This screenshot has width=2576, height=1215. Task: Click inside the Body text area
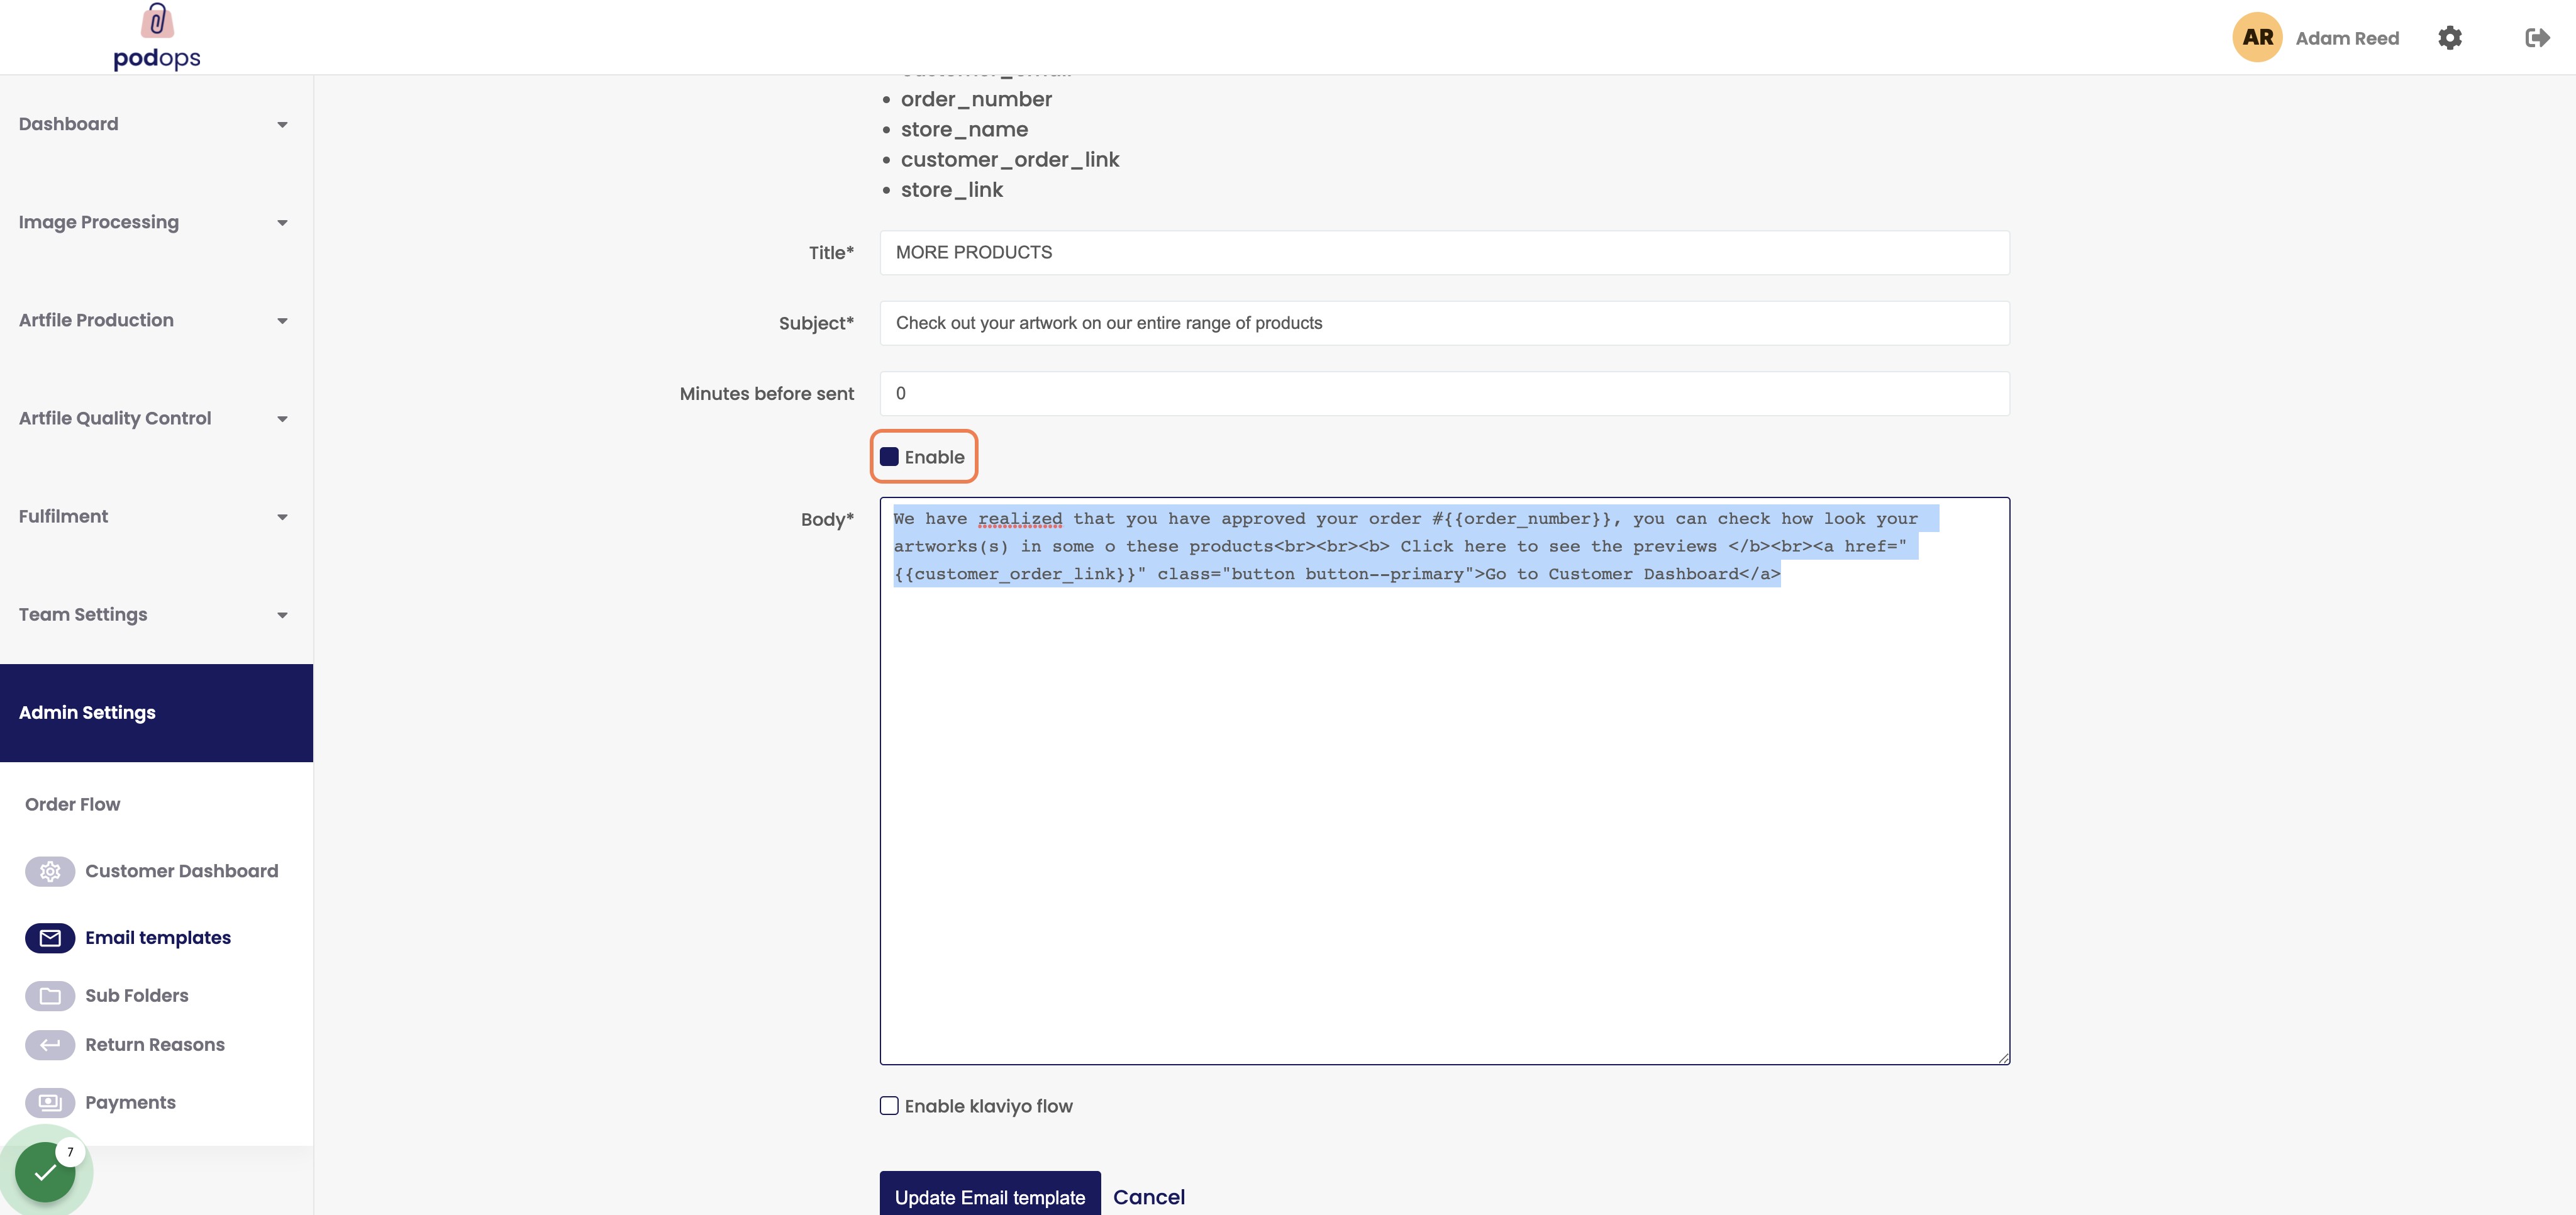click(x=1444, y=781)
